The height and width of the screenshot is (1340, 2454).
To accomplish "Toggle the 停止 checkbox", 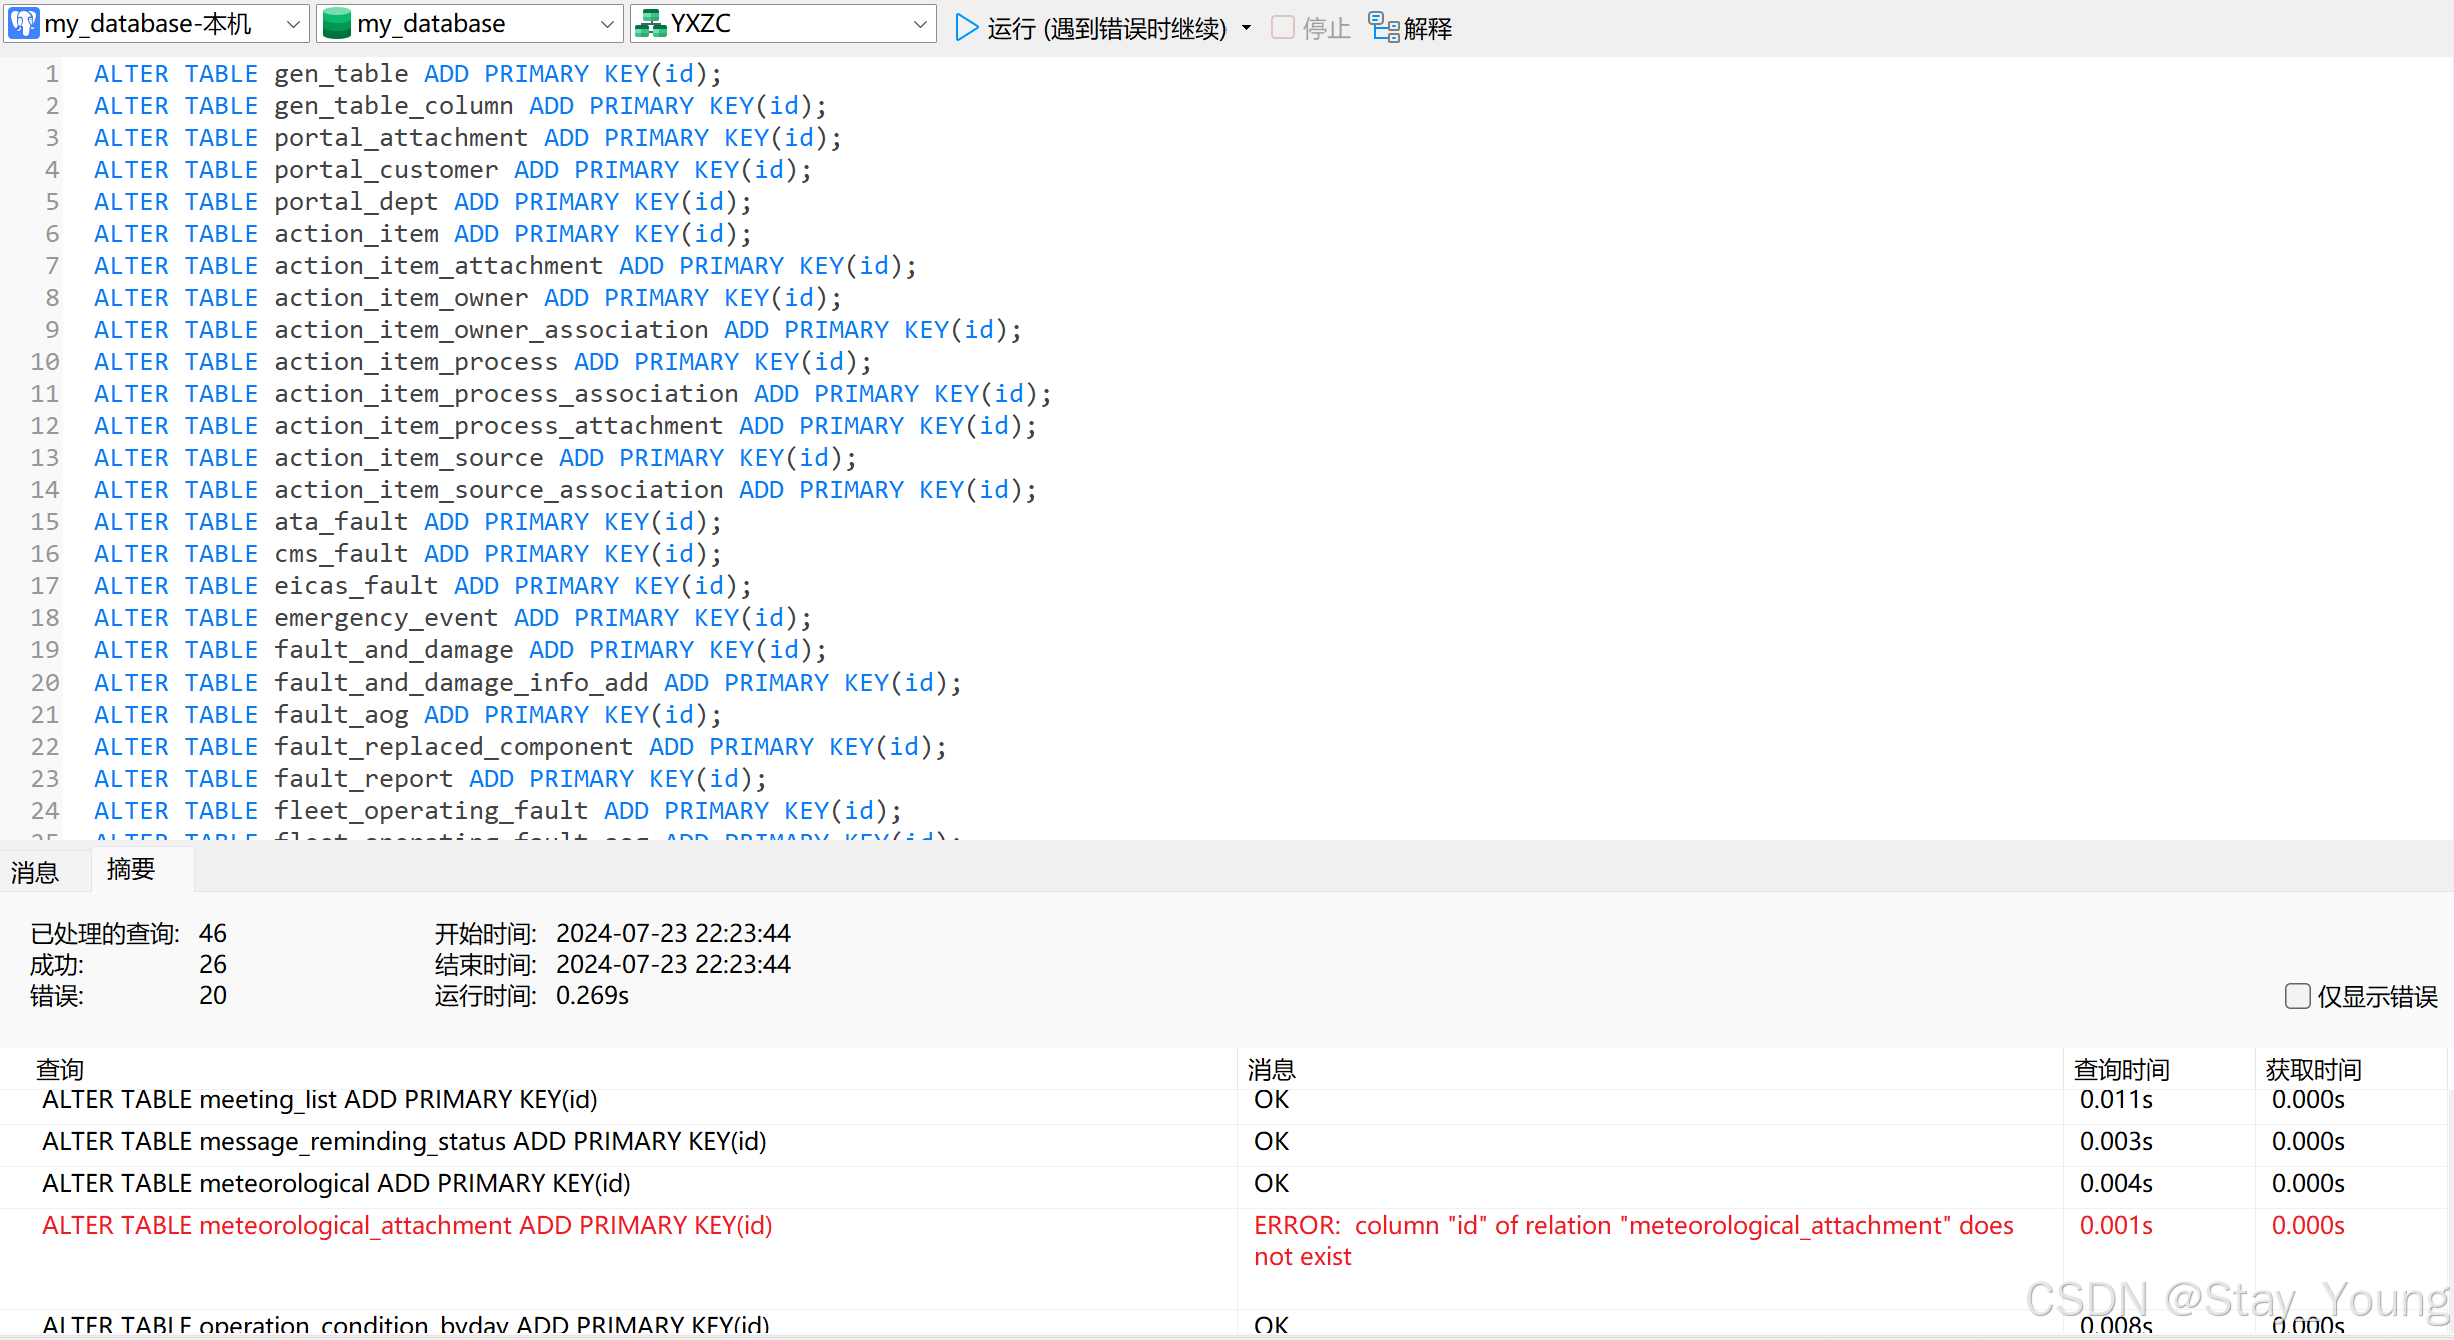I will pyautogui.click(x=1281, y=27).
